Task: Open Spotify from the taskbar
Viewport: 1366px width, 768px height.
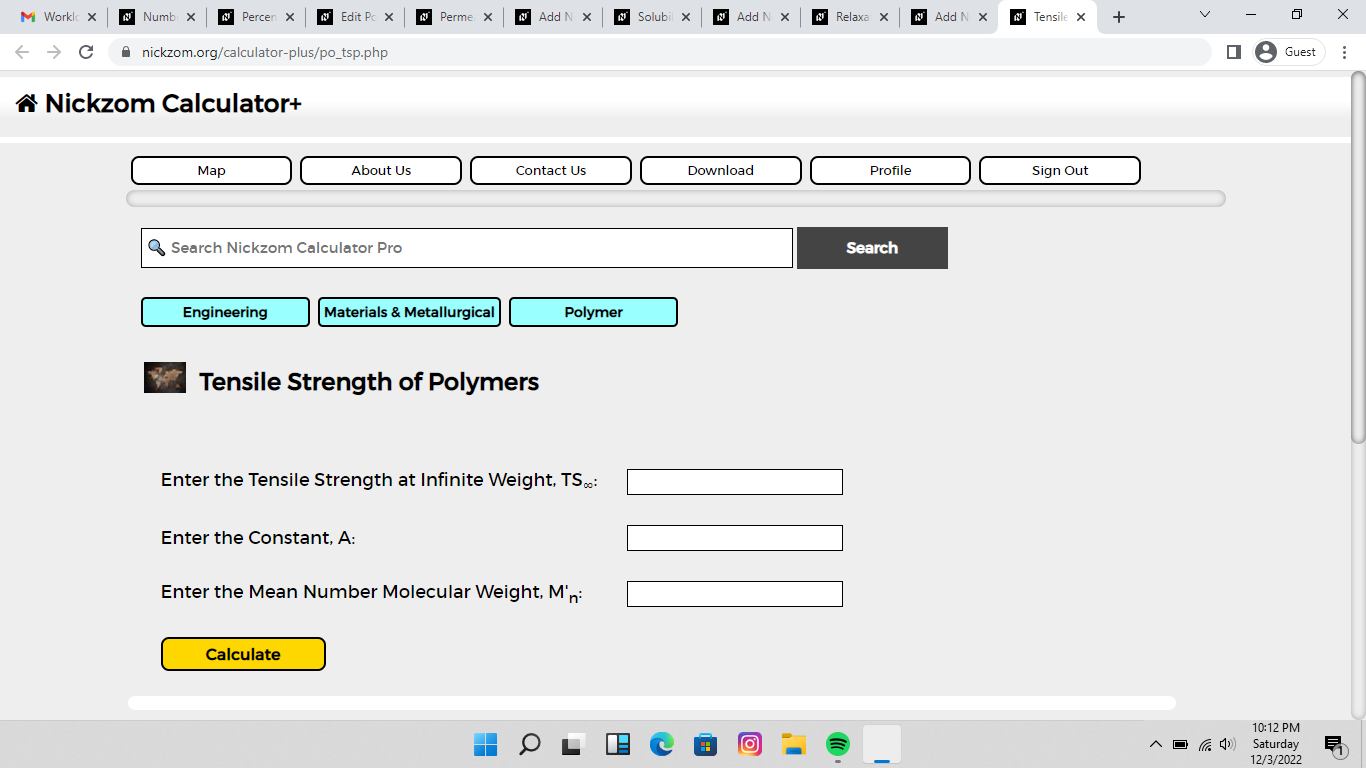Action: pyautogui.click(x=838, y=744)
